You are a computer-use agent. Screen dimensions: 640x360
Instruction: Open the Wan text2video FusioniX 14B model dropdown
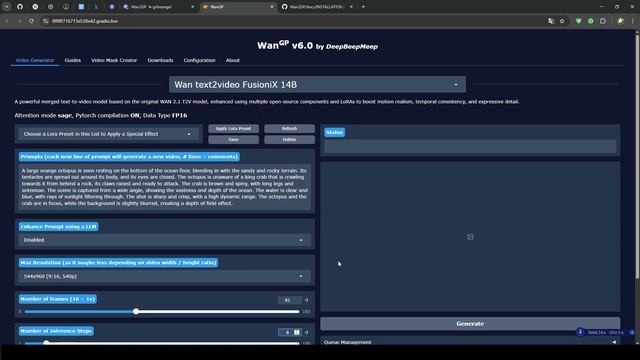(317, 84)
